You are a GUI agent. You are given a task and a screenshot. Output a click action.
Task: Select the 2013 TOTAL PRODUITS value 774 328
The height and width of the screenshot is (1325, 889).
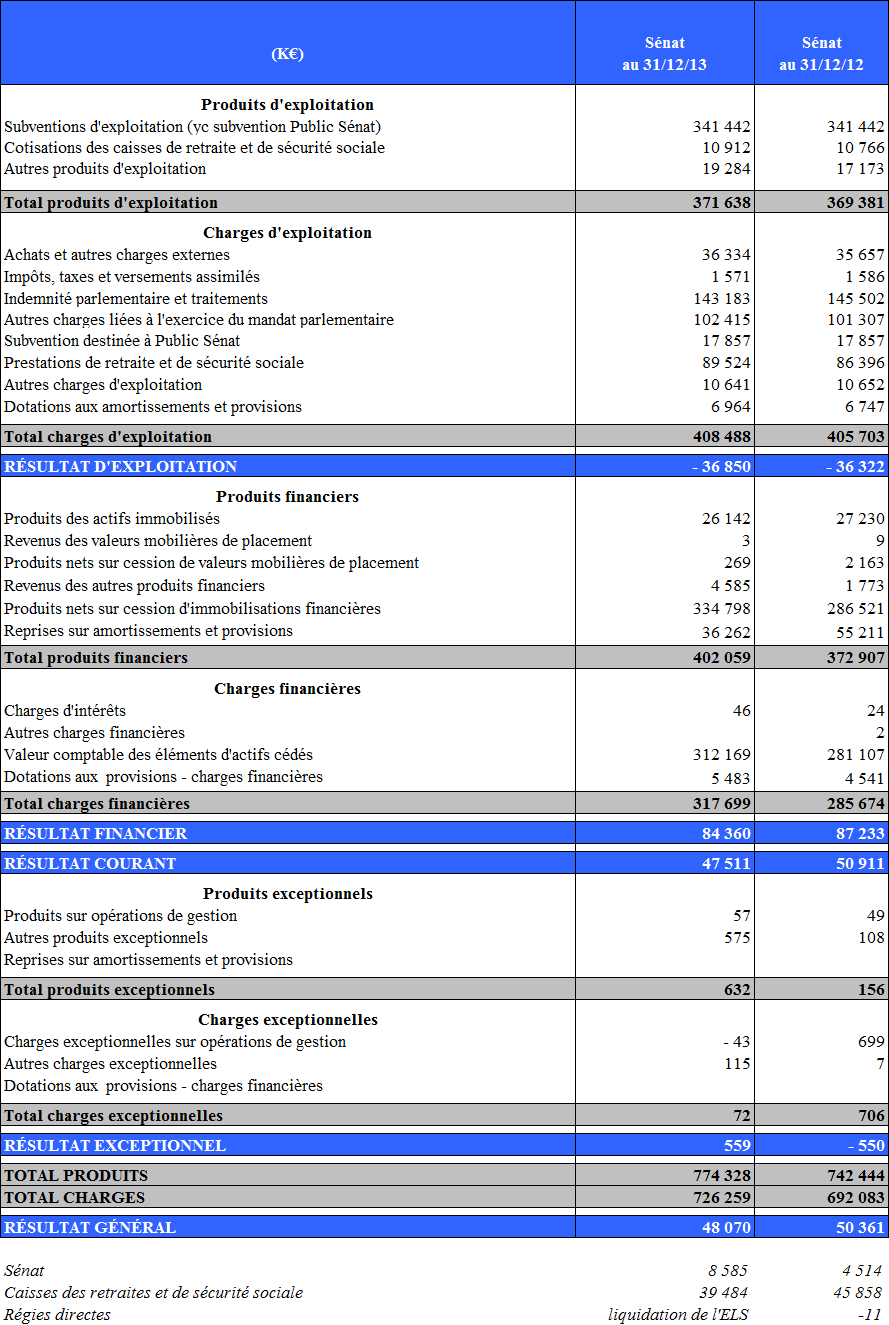[721, 1176]
